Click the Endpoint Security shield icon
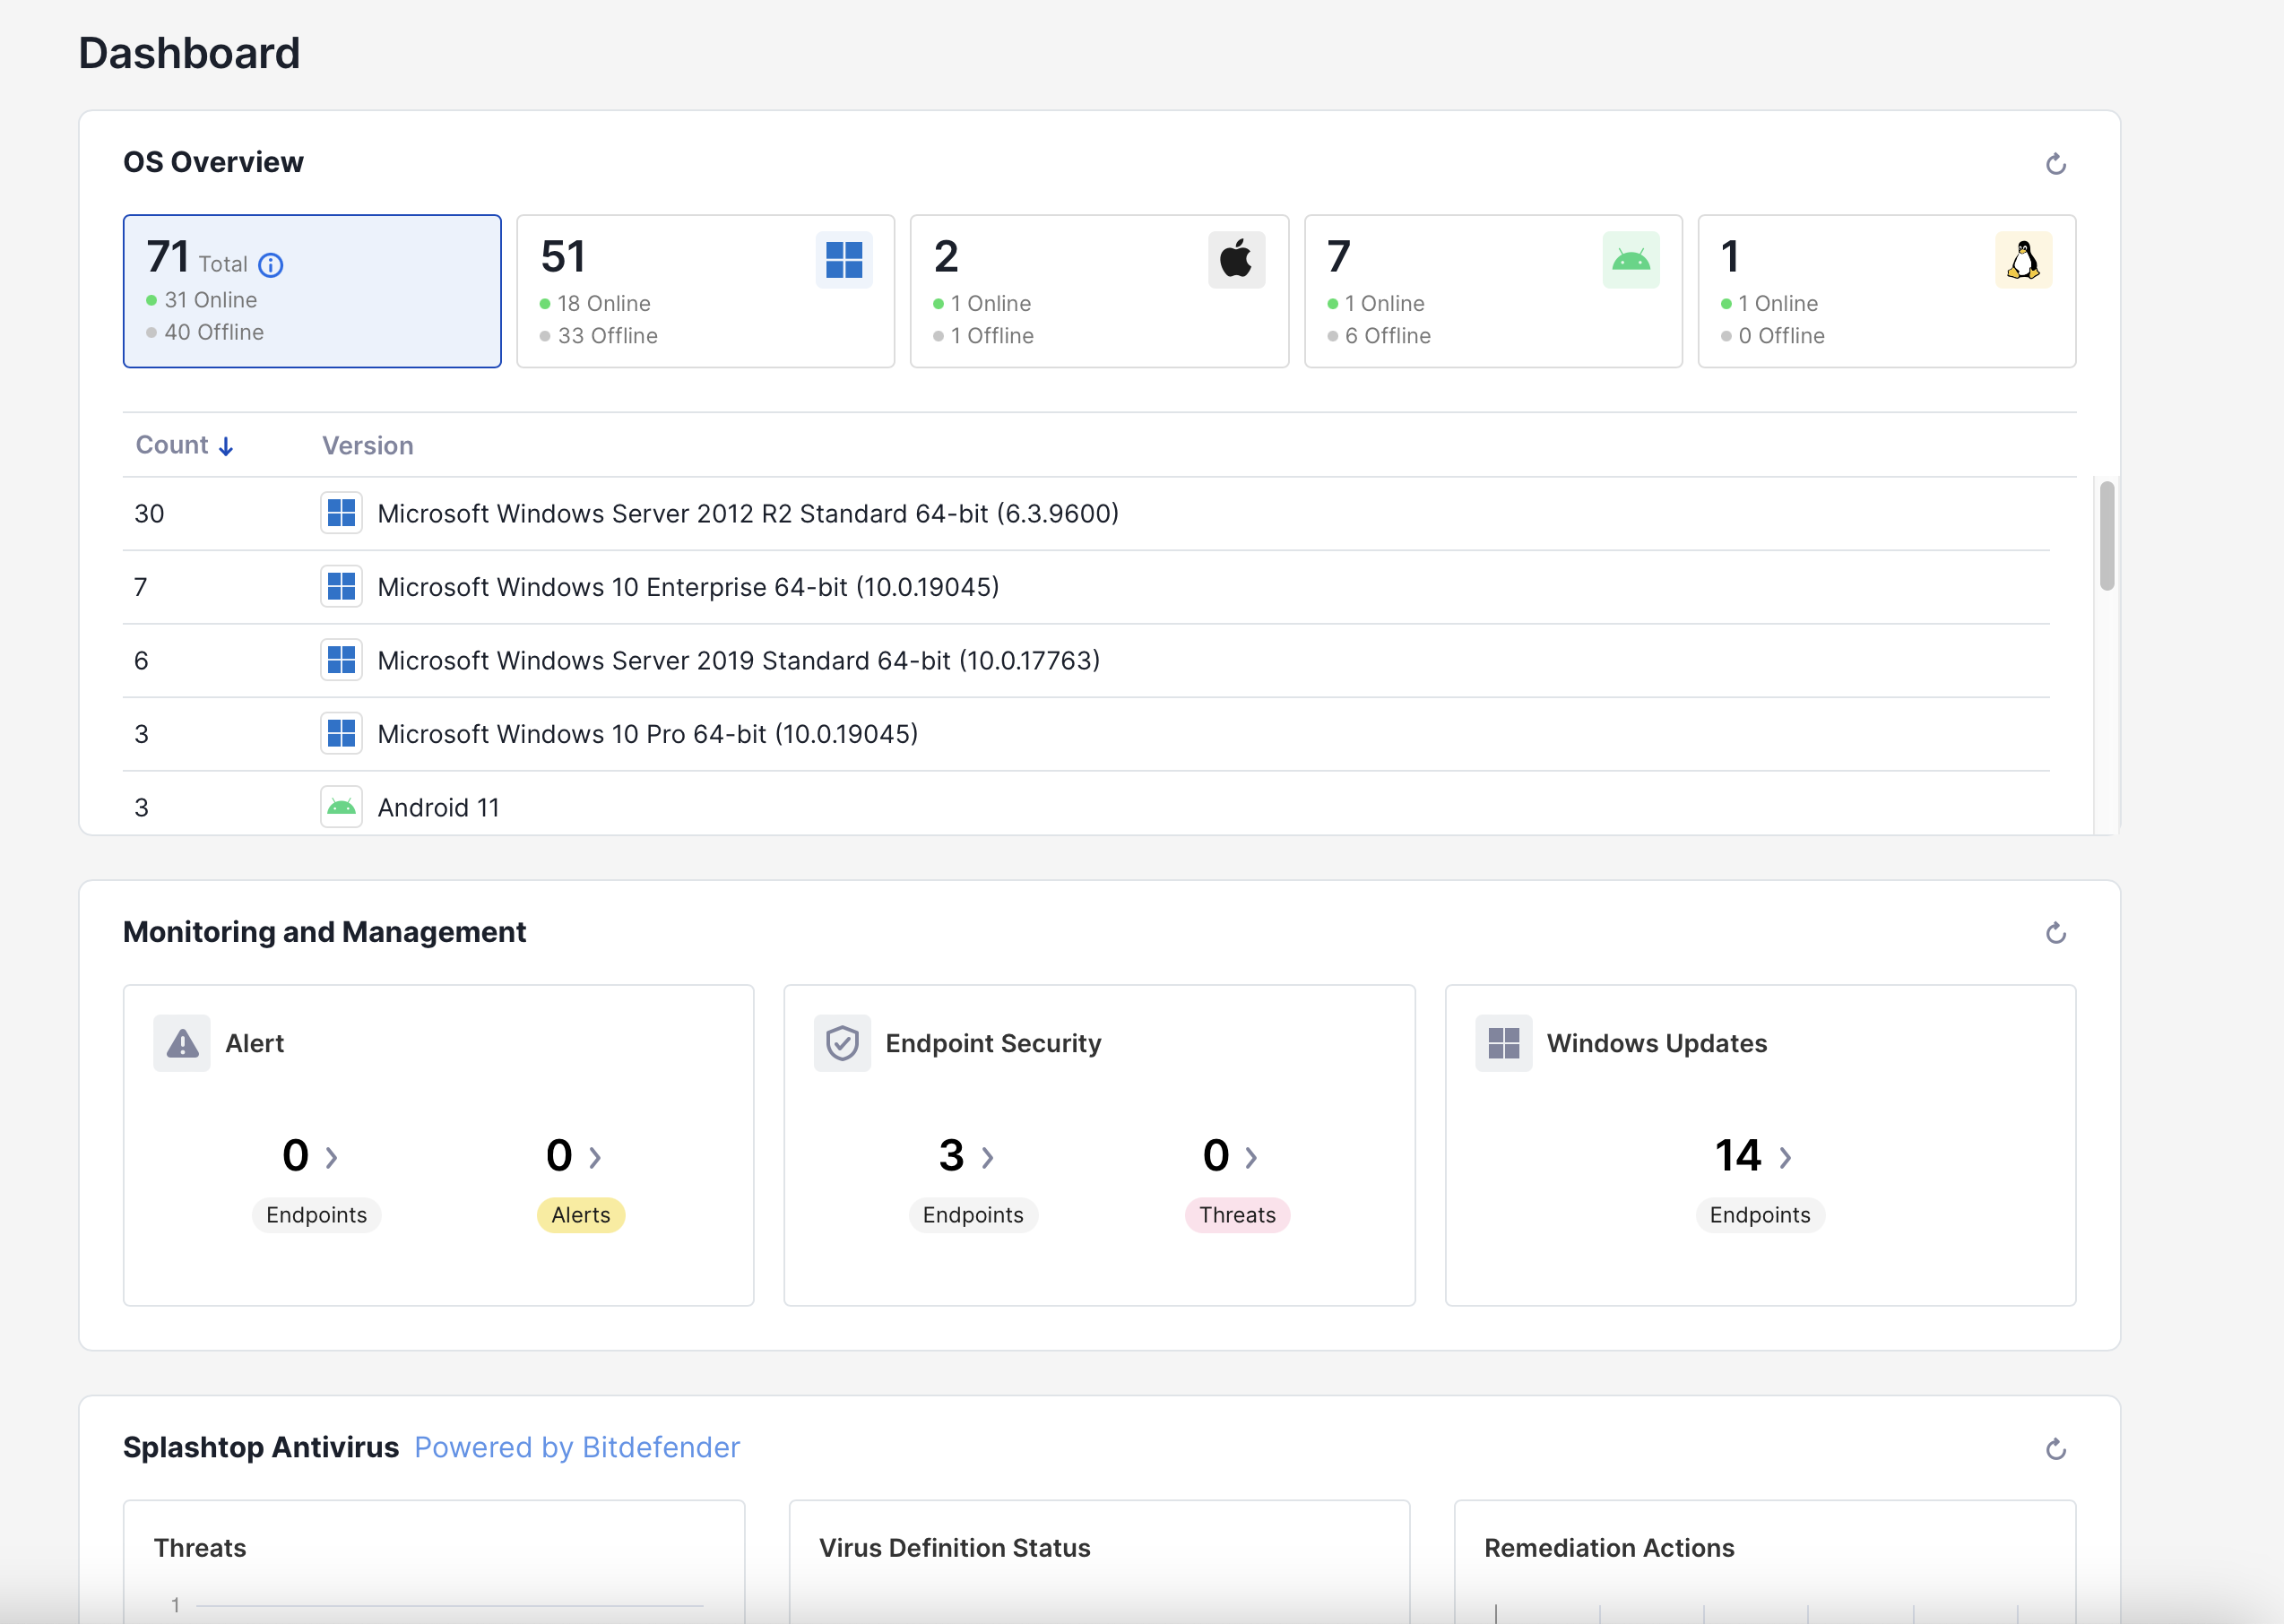 pyautogui.click(x=842, y=1043)
